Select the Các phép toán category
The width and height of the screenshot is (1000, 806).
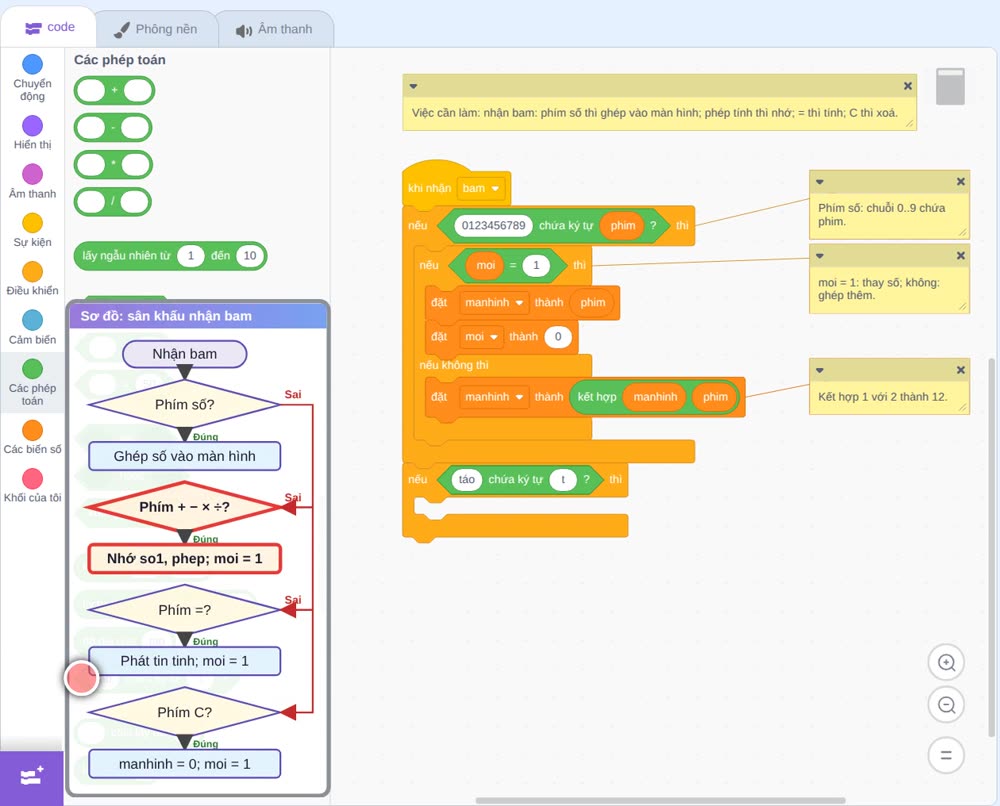pyautogui.click(x=32, y=382)
